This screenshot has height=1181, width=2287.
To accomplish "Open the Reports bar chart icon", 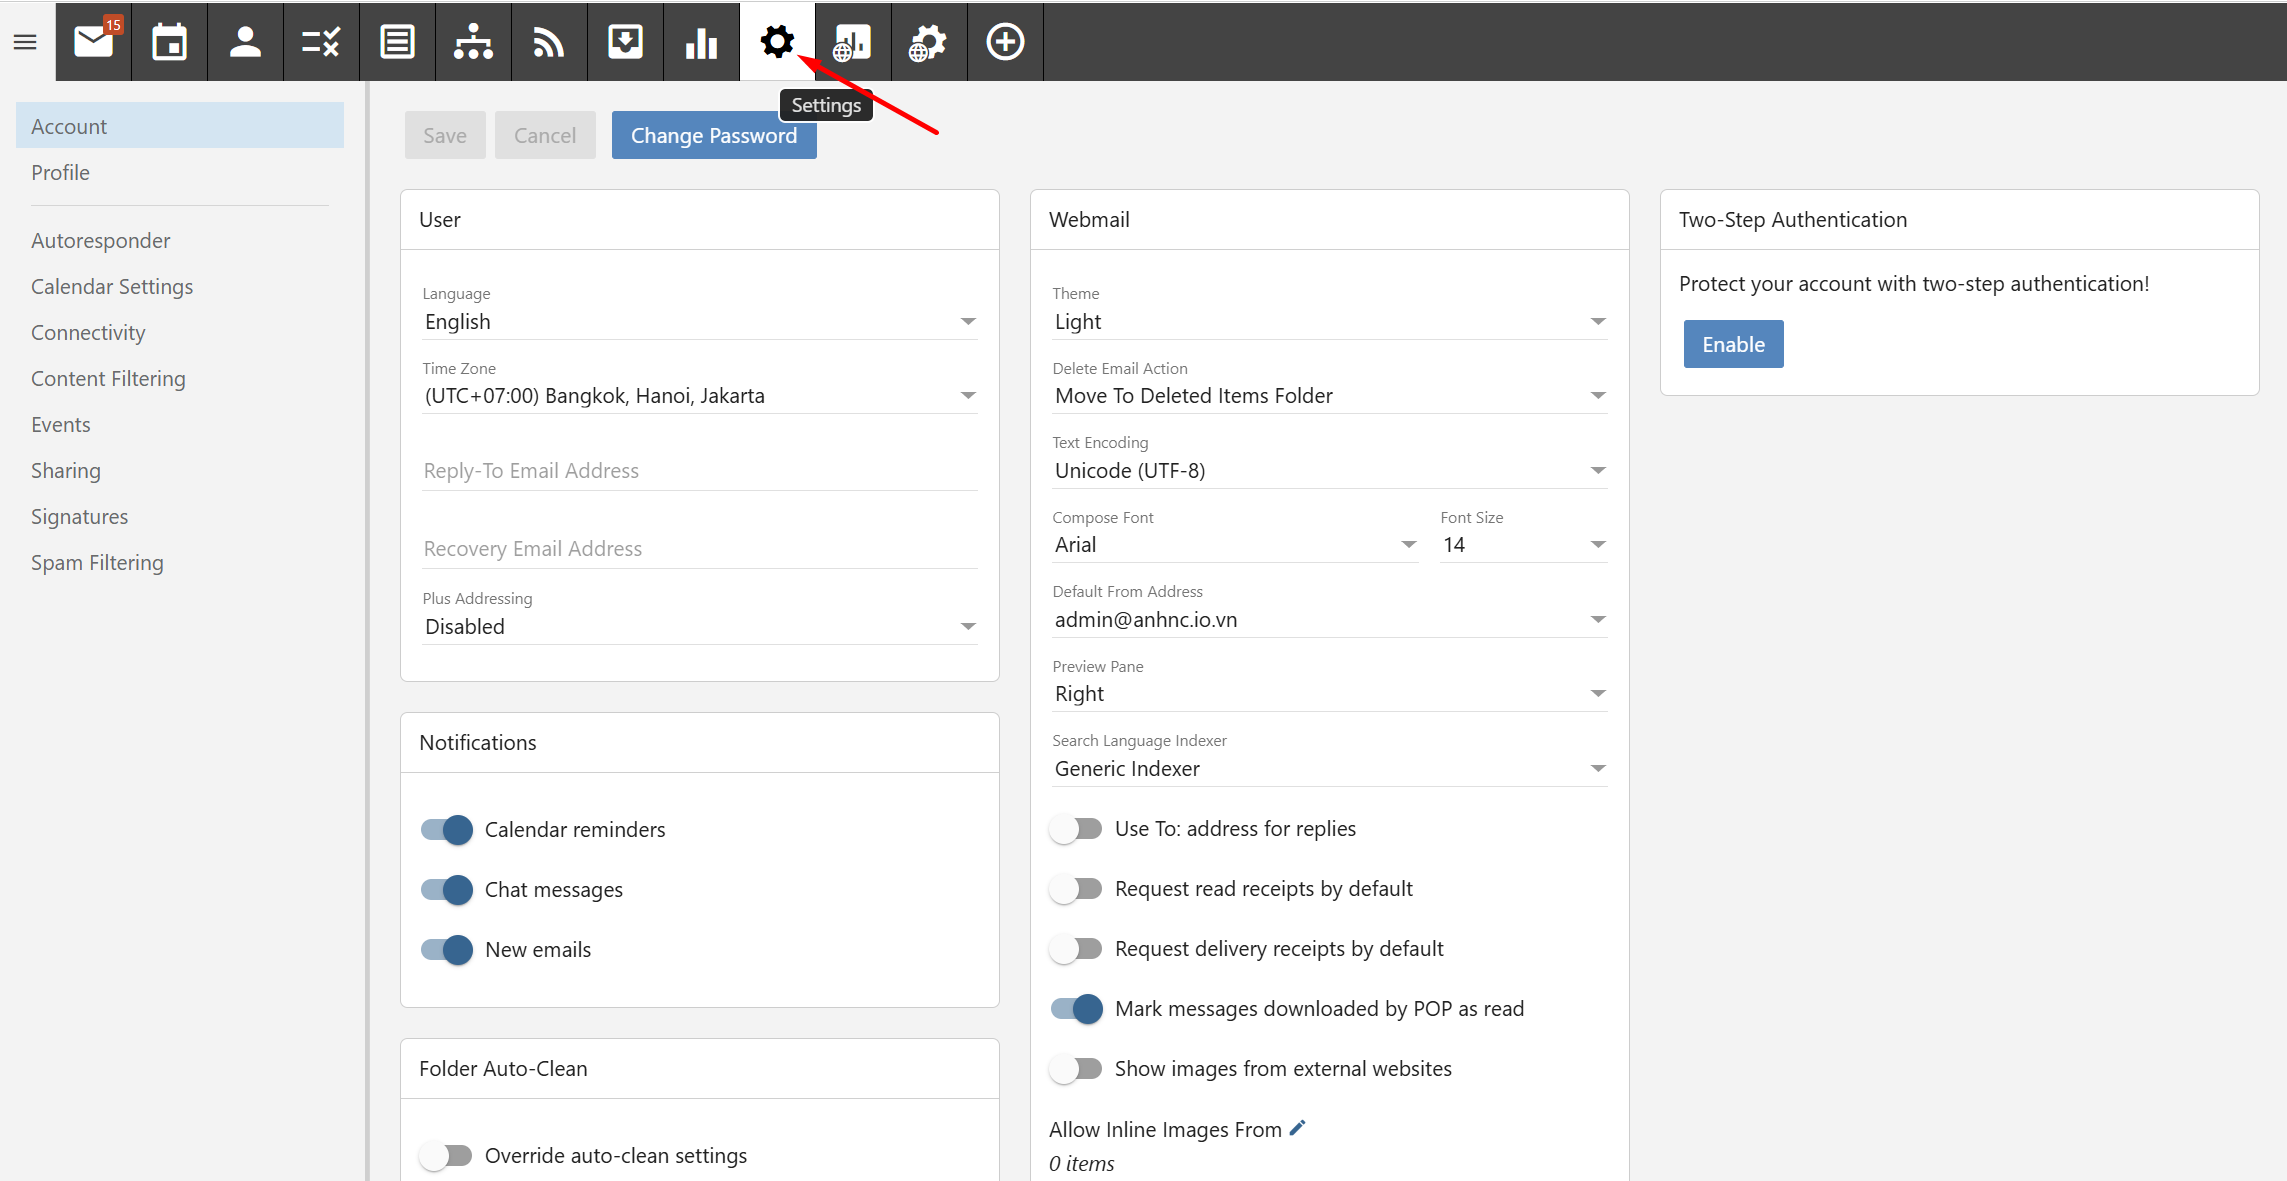I will click(702, 42).
